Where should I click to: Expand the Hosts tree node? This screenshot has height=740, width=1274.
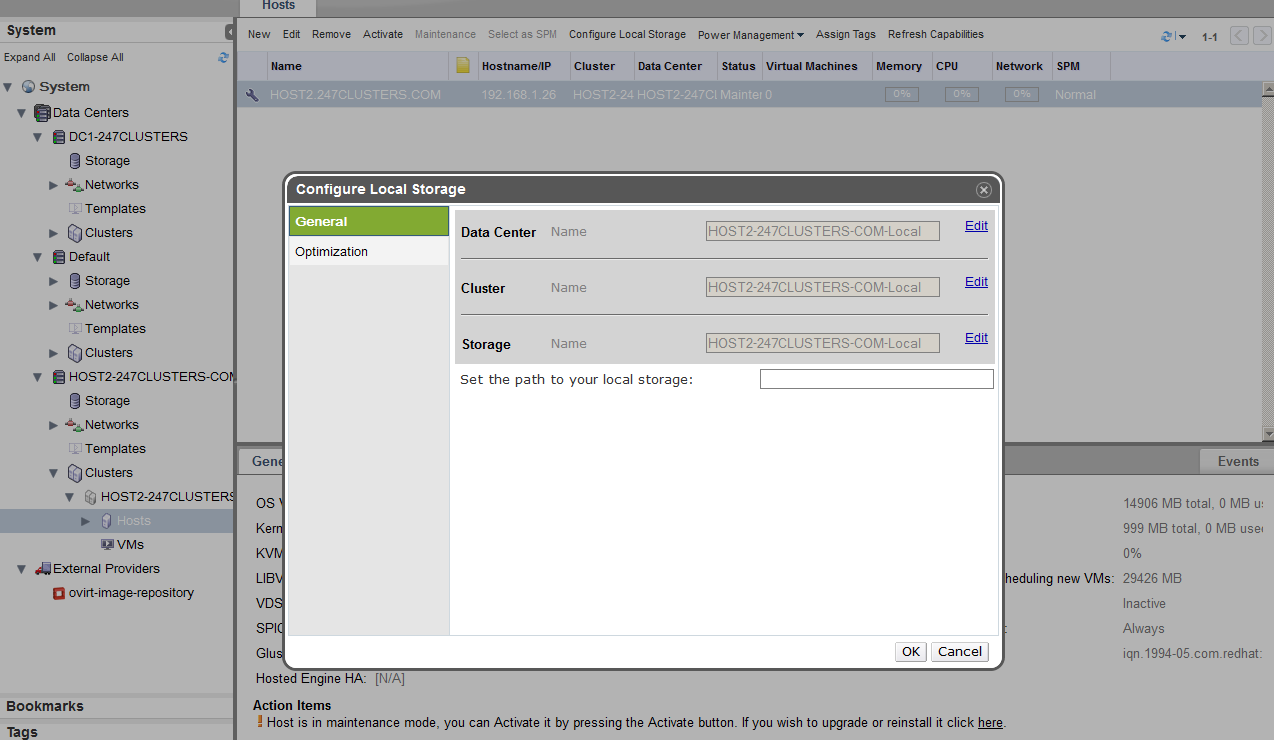[x=86, y=521]
